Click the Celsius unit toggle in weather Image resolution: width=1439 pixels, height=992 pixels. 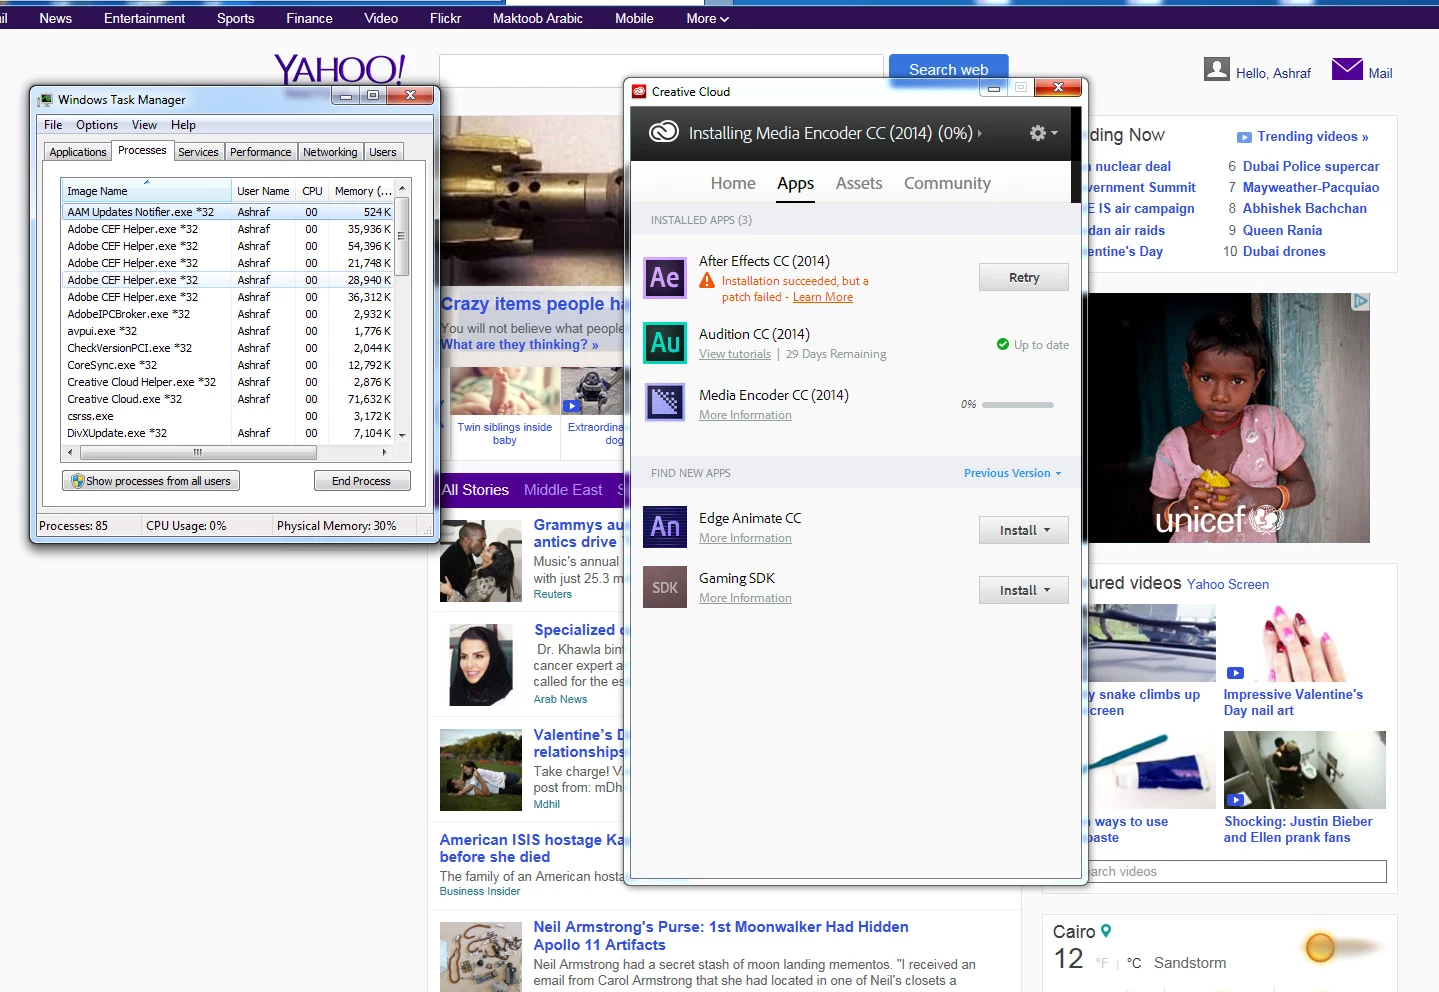(x=1134, y=963)
